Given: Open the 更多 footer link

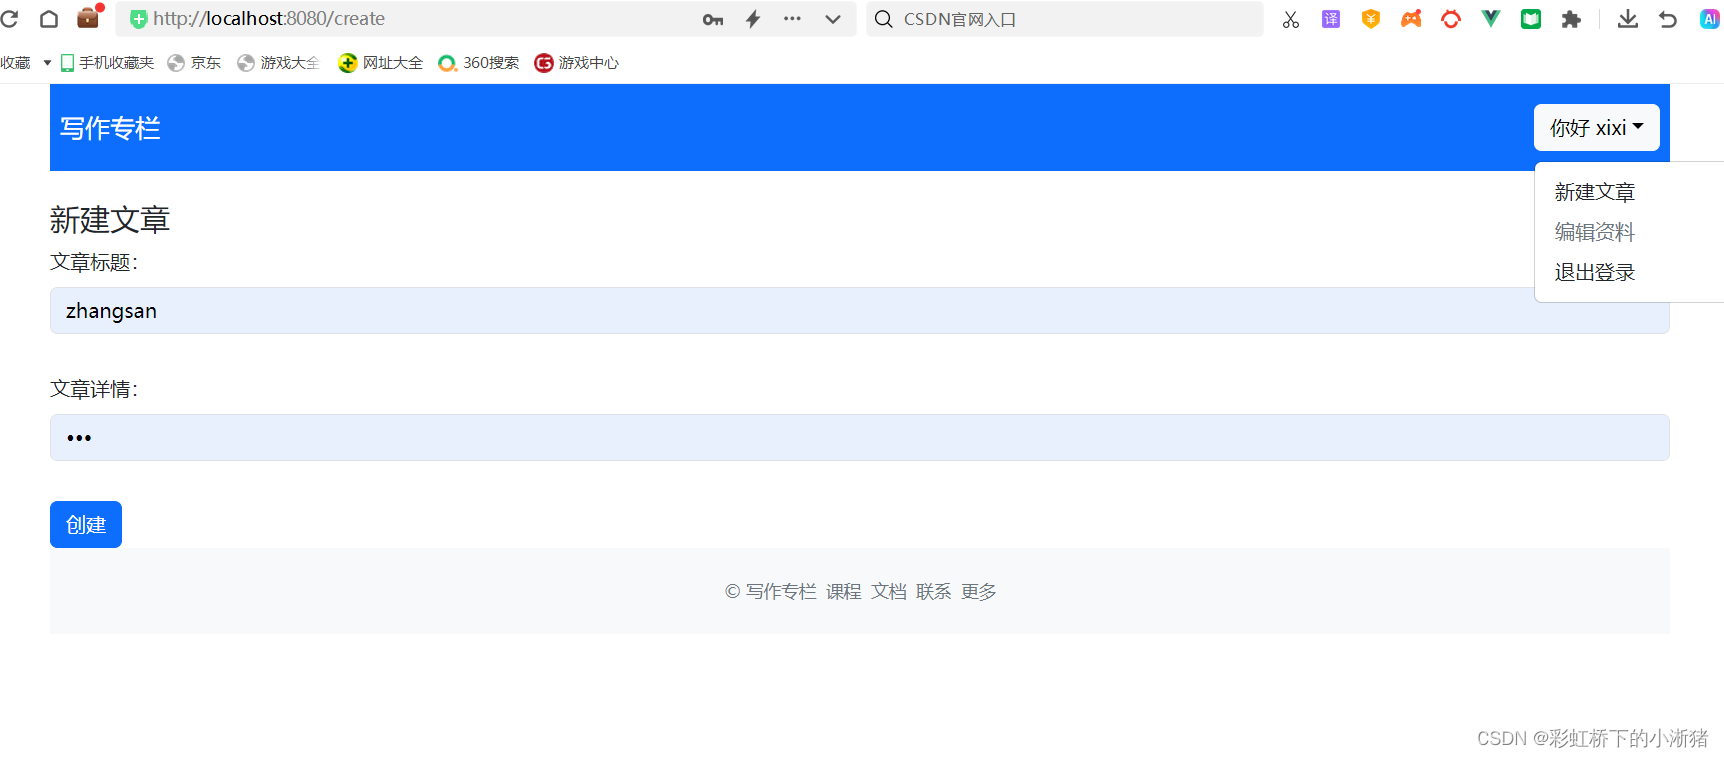Looking at the screenshot, I should tap(978, 592).
